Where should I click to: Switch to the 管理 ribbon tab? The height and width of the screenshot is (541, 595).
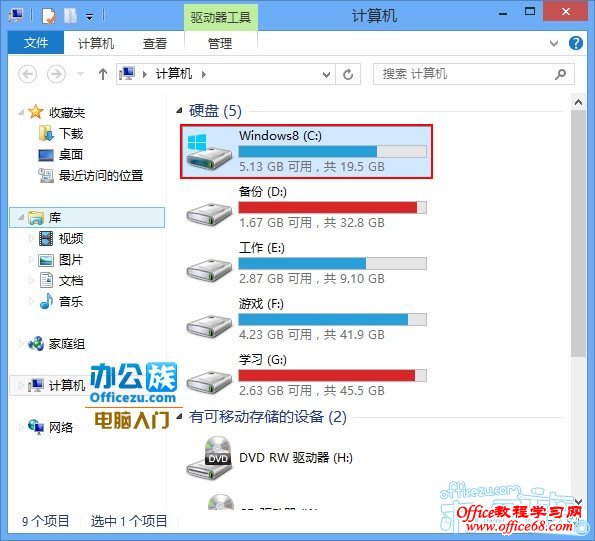coord(220,43)
